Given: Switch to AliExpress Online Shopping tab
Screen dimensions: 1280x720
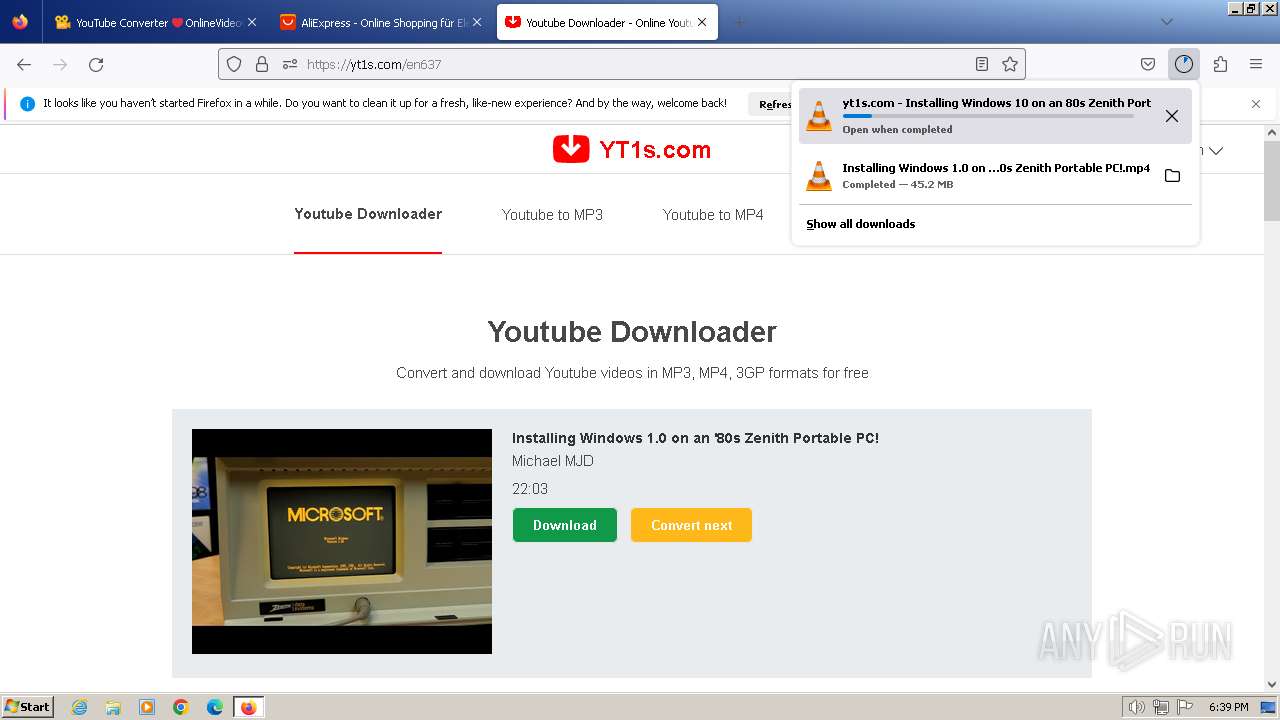Looking at the screenshot, I should tap(381, 22).
